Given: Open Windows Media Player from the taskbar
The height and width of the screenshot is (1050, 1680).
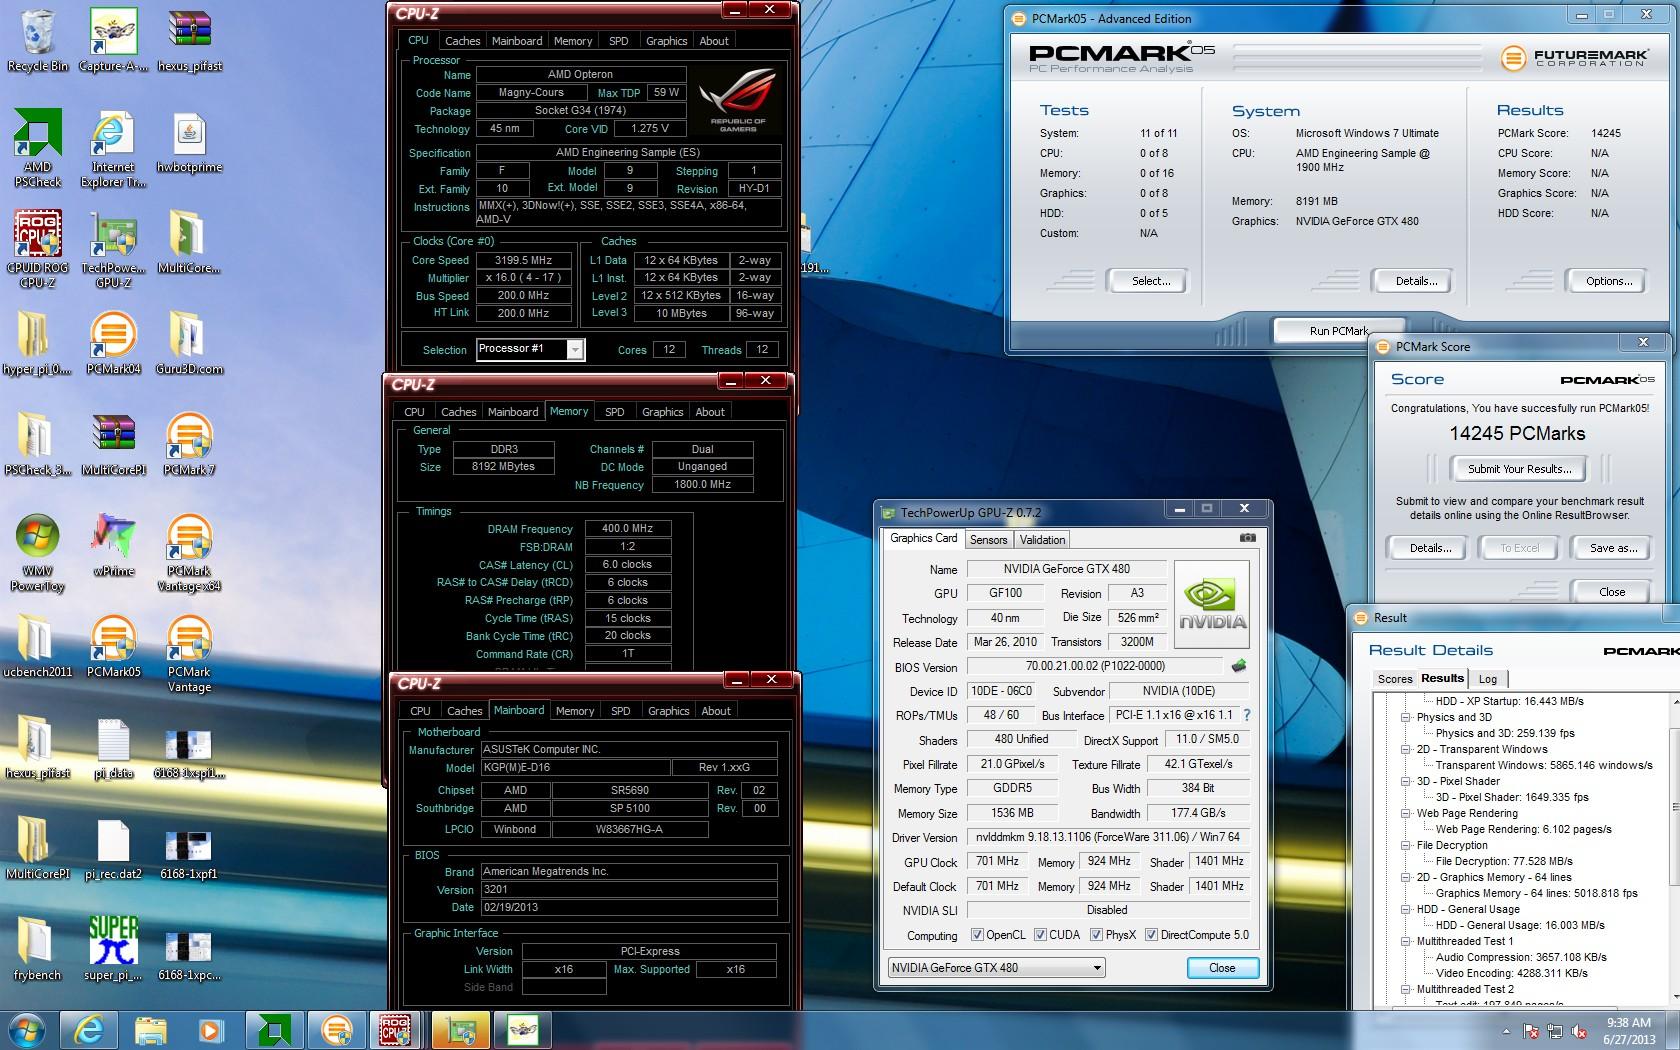Looking at the screenshot, I should 211,1029.
